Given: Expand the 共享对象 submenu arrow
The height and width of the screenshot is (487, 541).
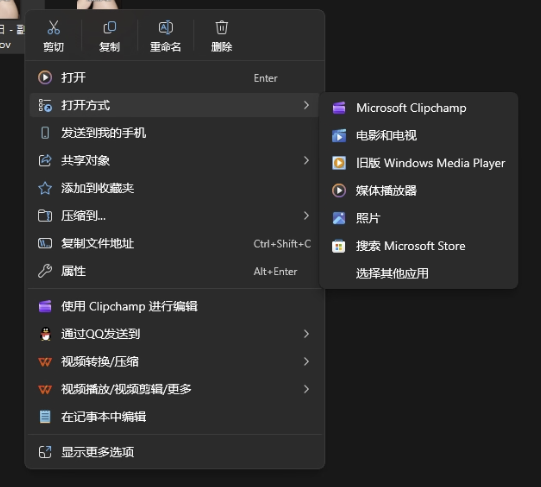Looking at the screenshot, I should [x=306, y=160].
